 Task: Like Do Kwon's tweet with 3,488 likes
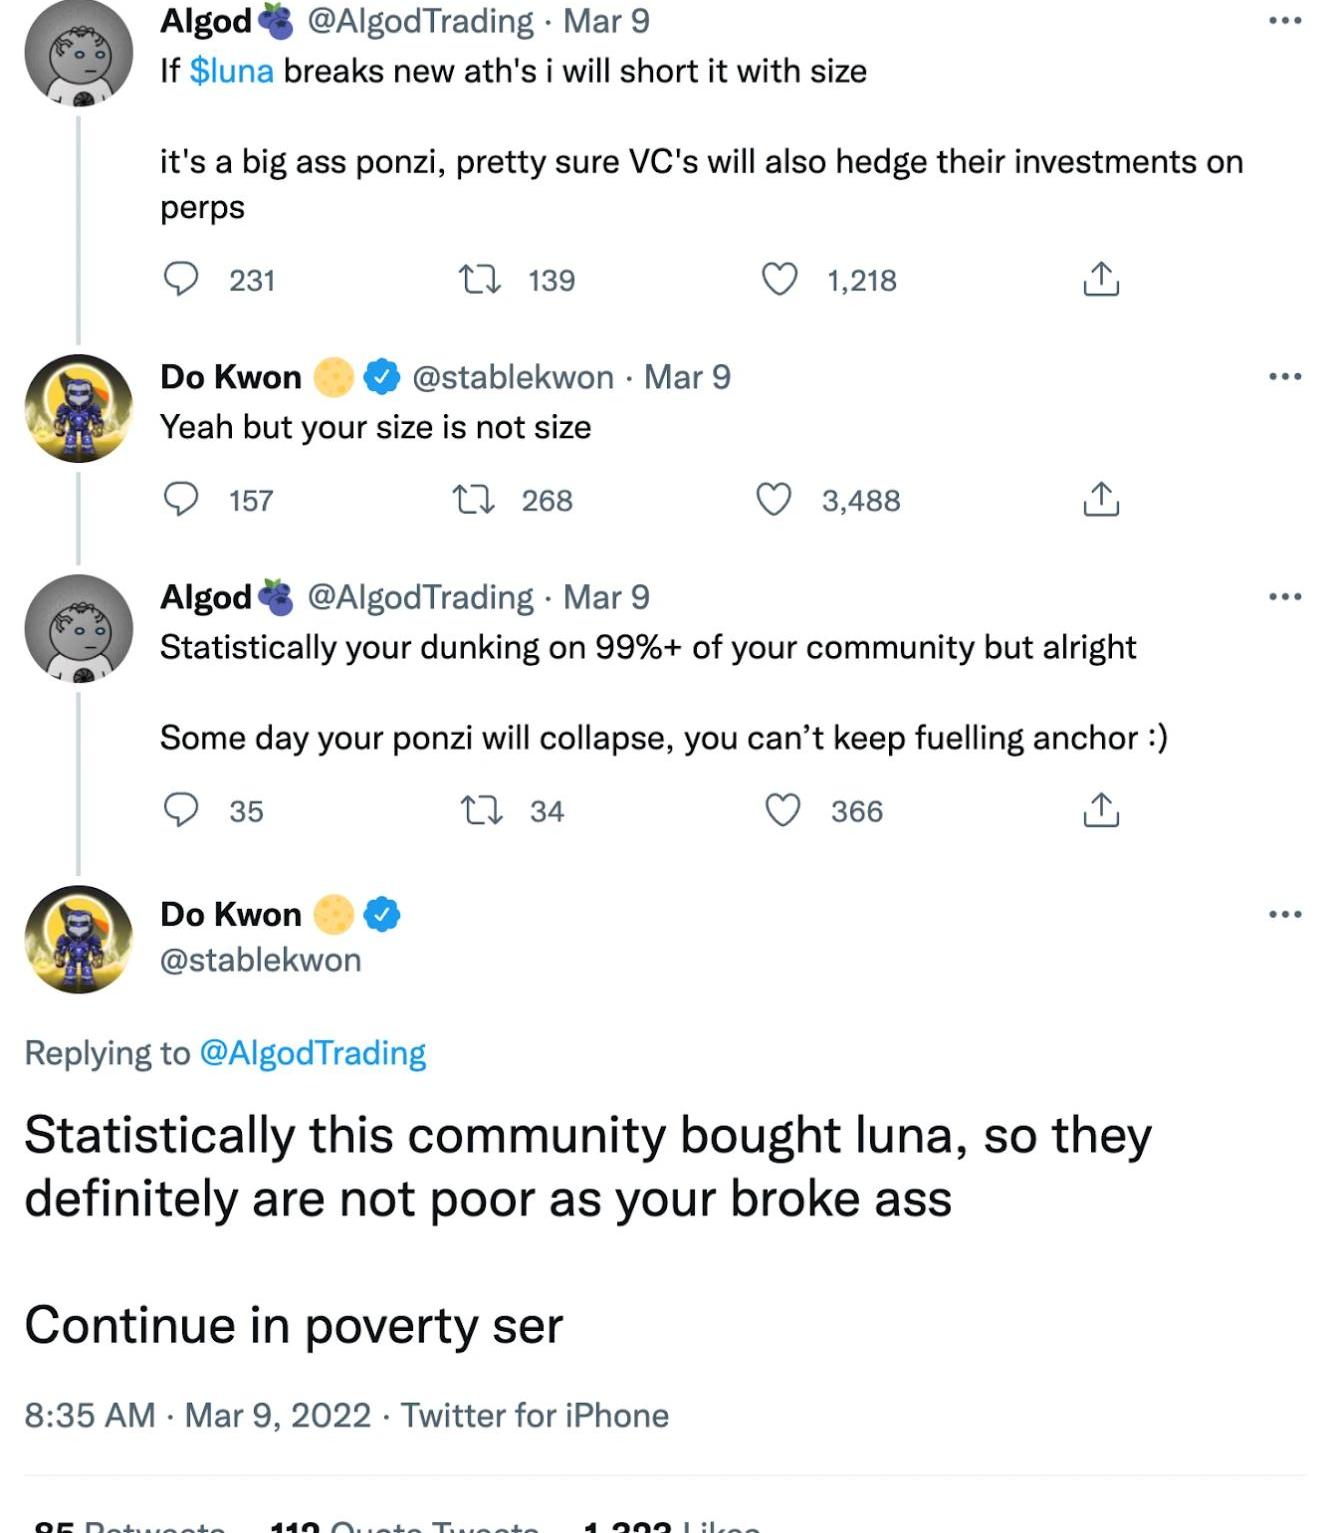point(774,499)
